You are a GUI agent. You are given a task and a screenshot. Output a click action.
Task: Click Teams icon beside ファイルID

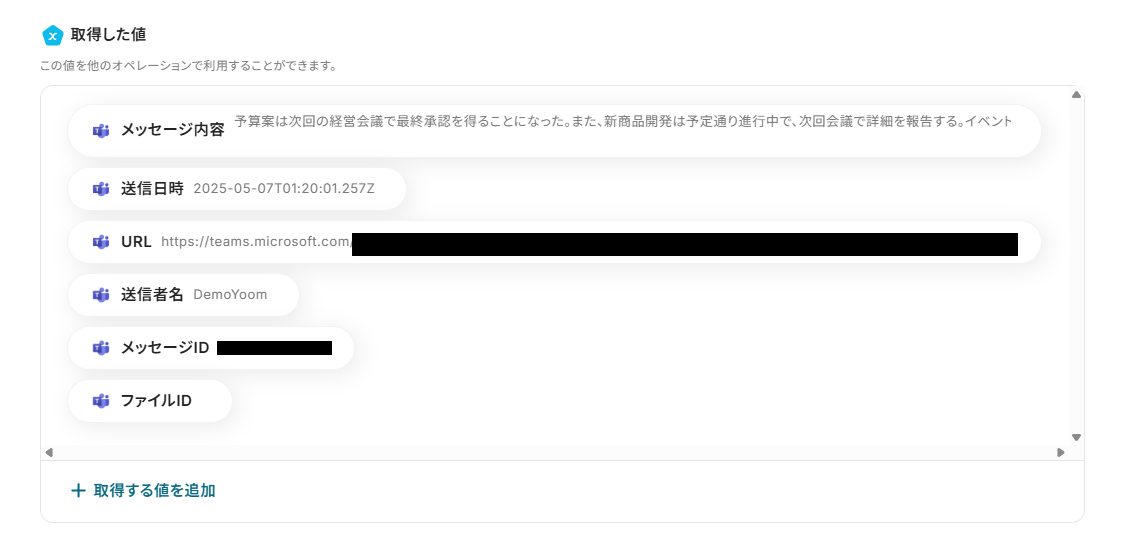[100, 401]
